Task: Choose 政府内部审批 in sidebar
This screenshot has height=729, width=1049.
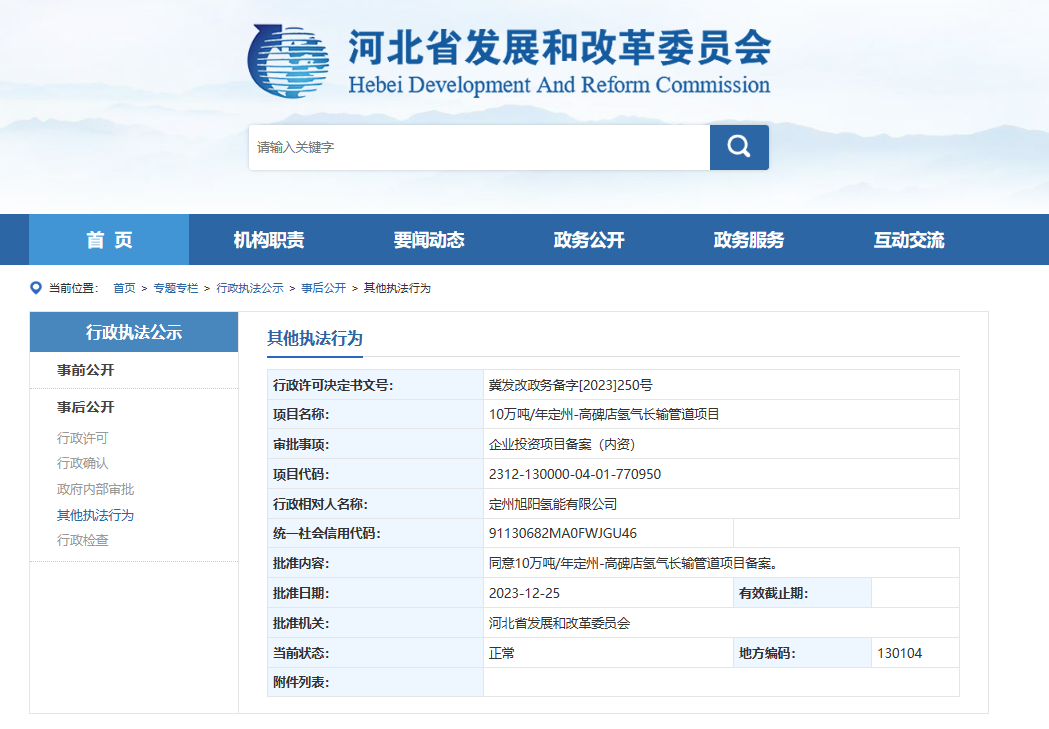Action: [x=95, y=489]
